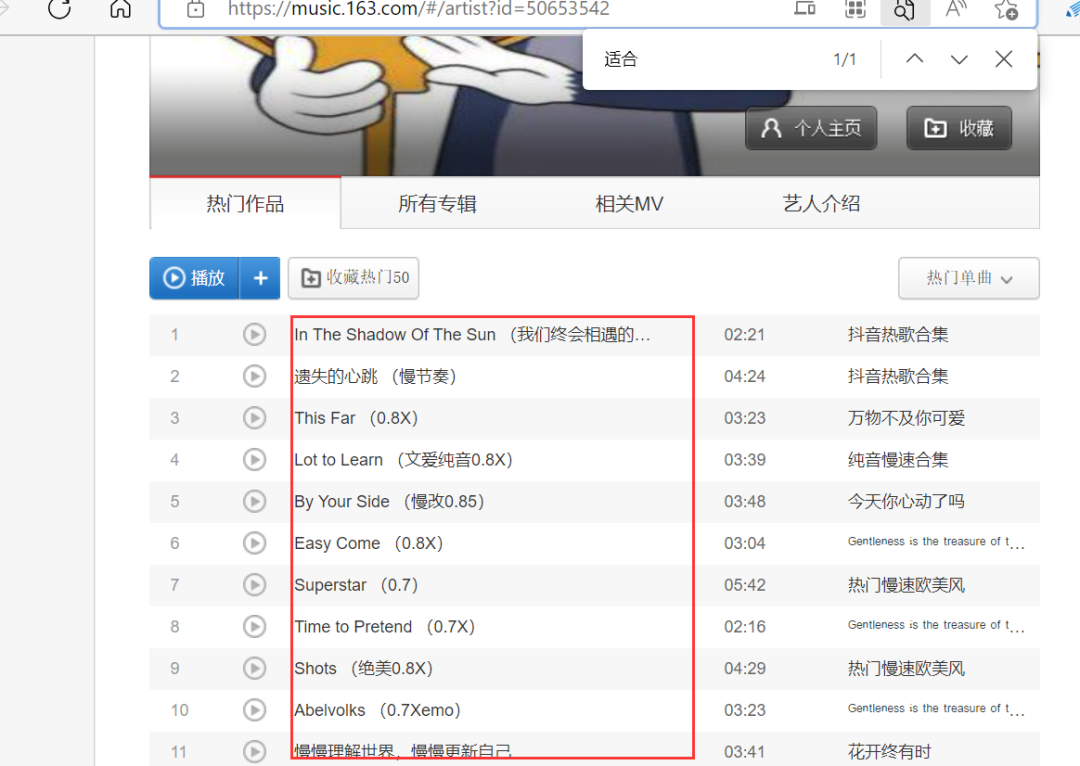The width and height of the screenshot is (1080, 766).
Task: Click the QR code grid icon
Action: (855, 10)
